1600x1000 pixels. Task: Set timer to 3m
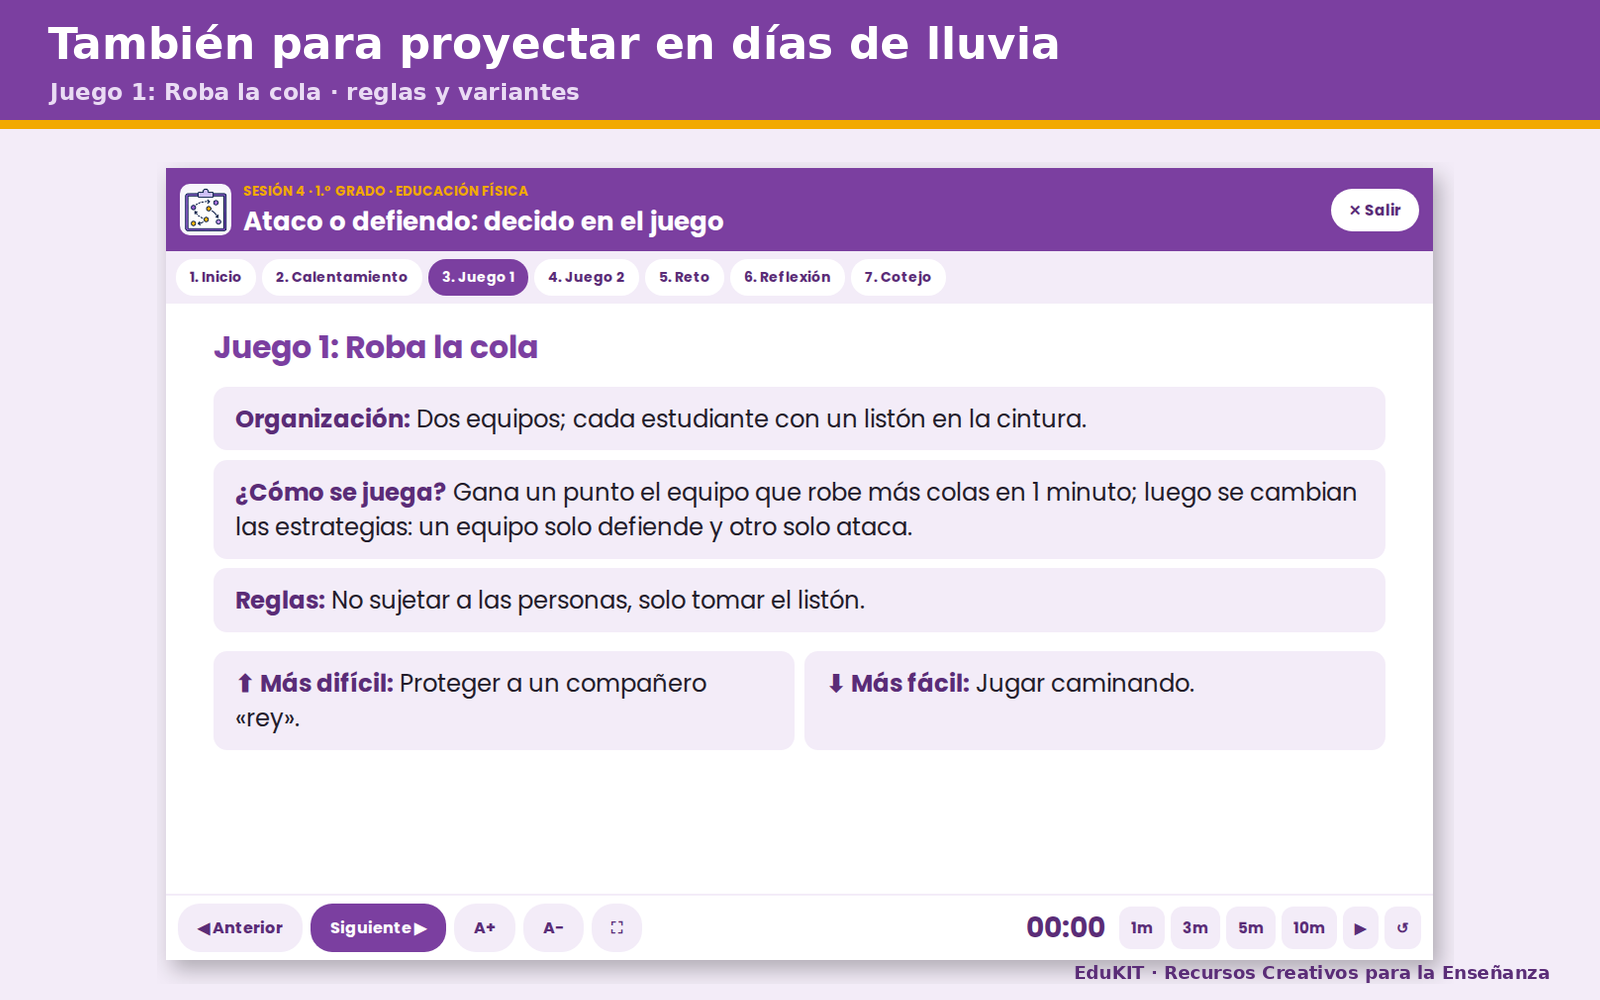pos(1195,928)
